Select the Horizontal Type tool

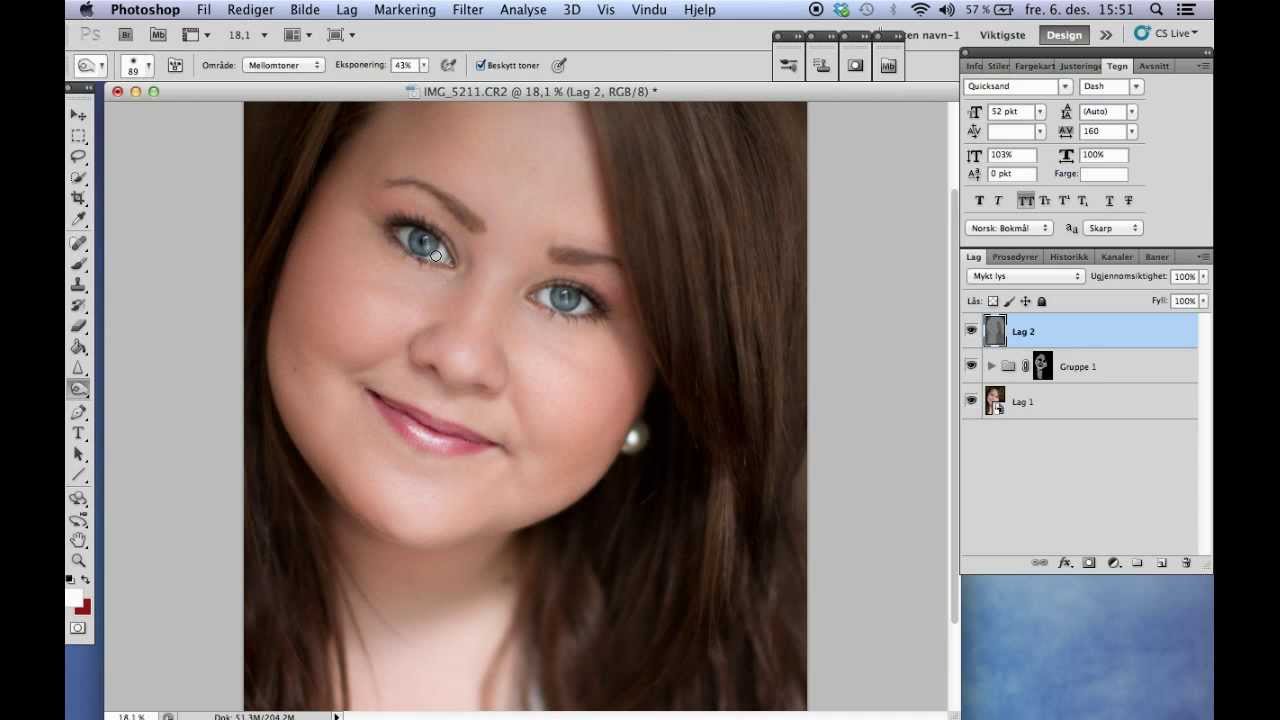pos(78,433)
